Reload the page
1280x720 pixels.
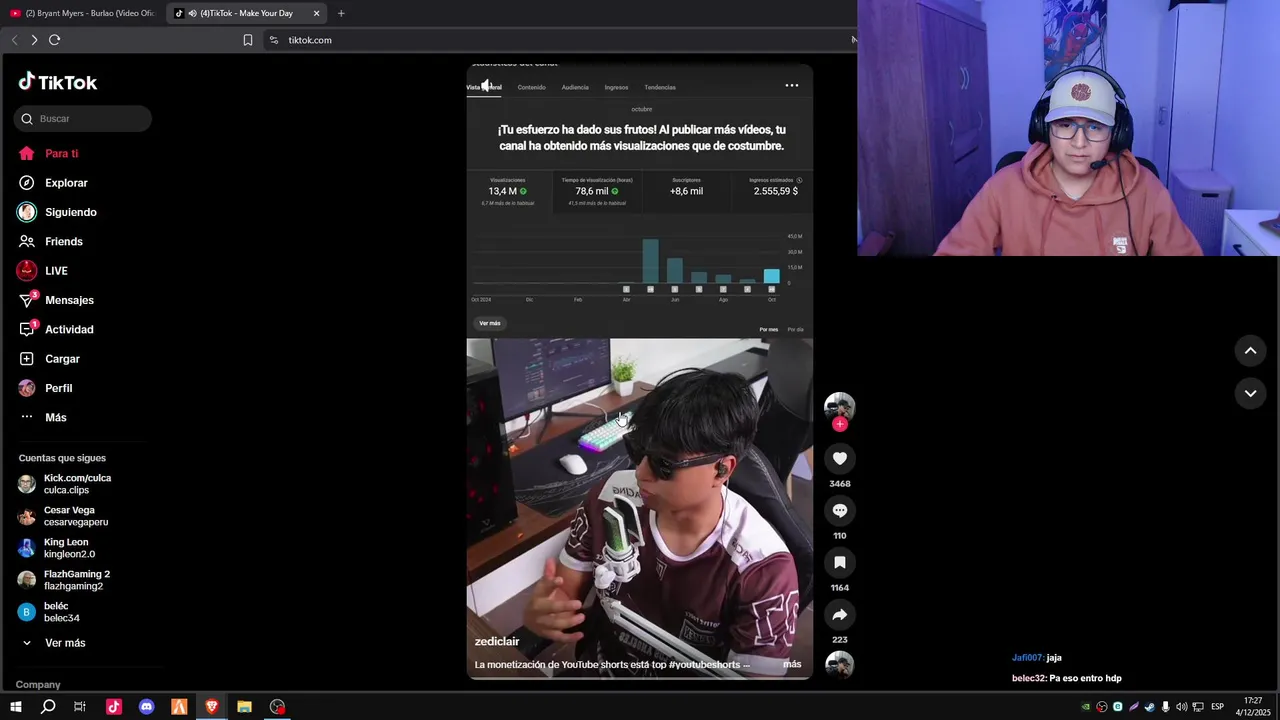(55, 40)
